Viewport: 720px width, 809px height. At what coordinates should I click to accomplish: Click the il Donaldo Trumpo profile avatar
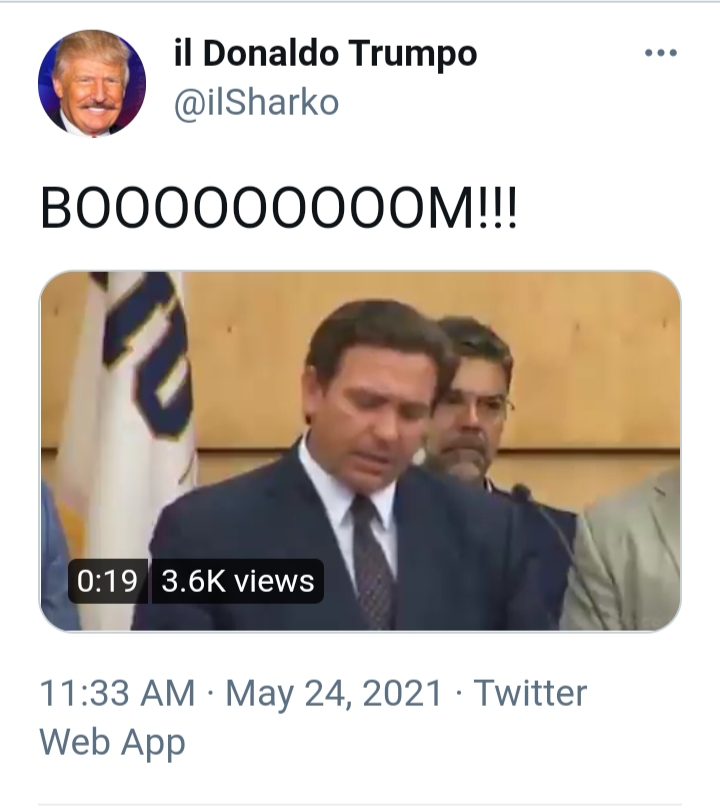tap(92, 83)
